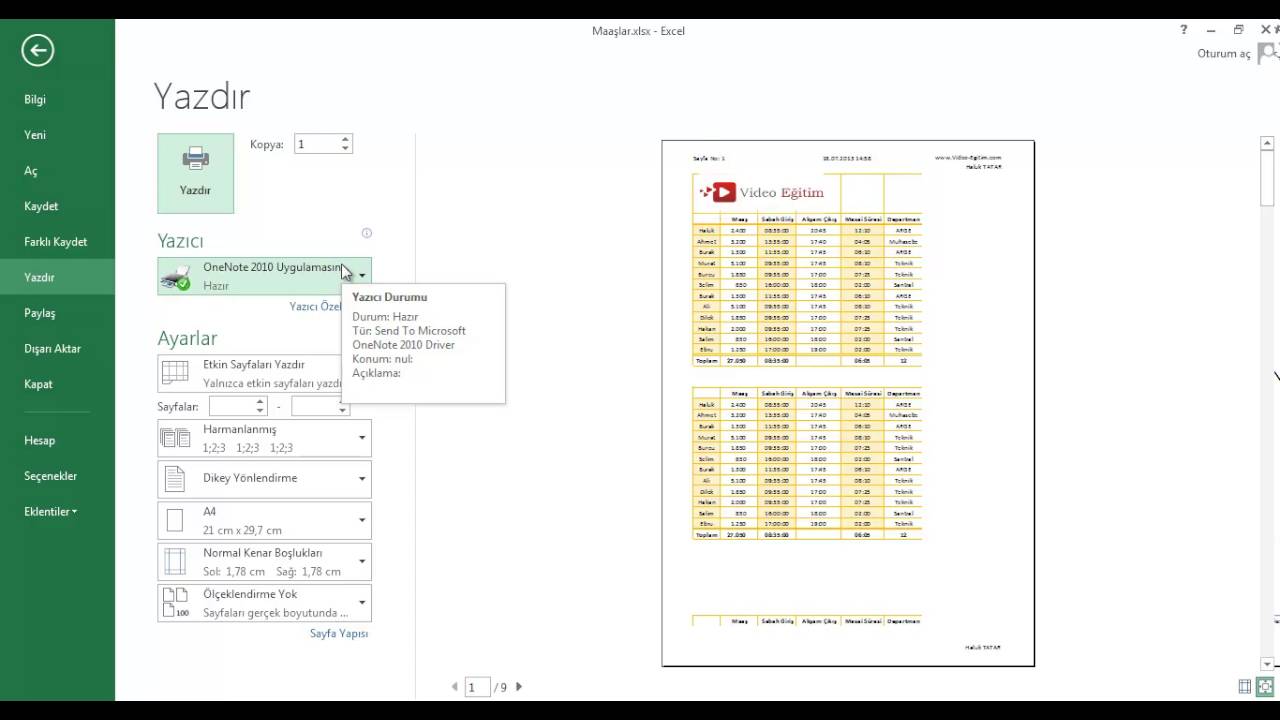Click the Kopya copies number field

click(x=316, y=144)
